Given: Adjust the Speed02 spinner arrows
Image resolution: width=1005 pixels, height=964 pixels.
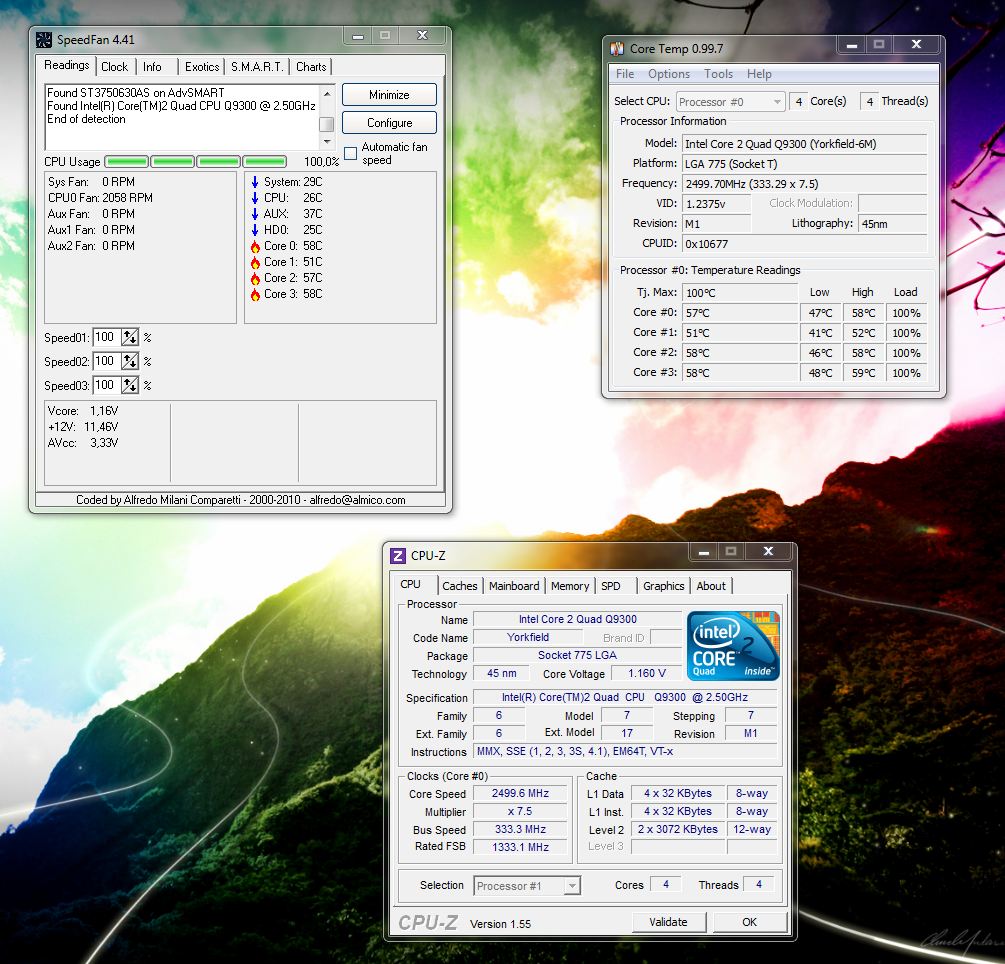Looking at the screenshot, I should pyautogui.click(x=130, y=362).
